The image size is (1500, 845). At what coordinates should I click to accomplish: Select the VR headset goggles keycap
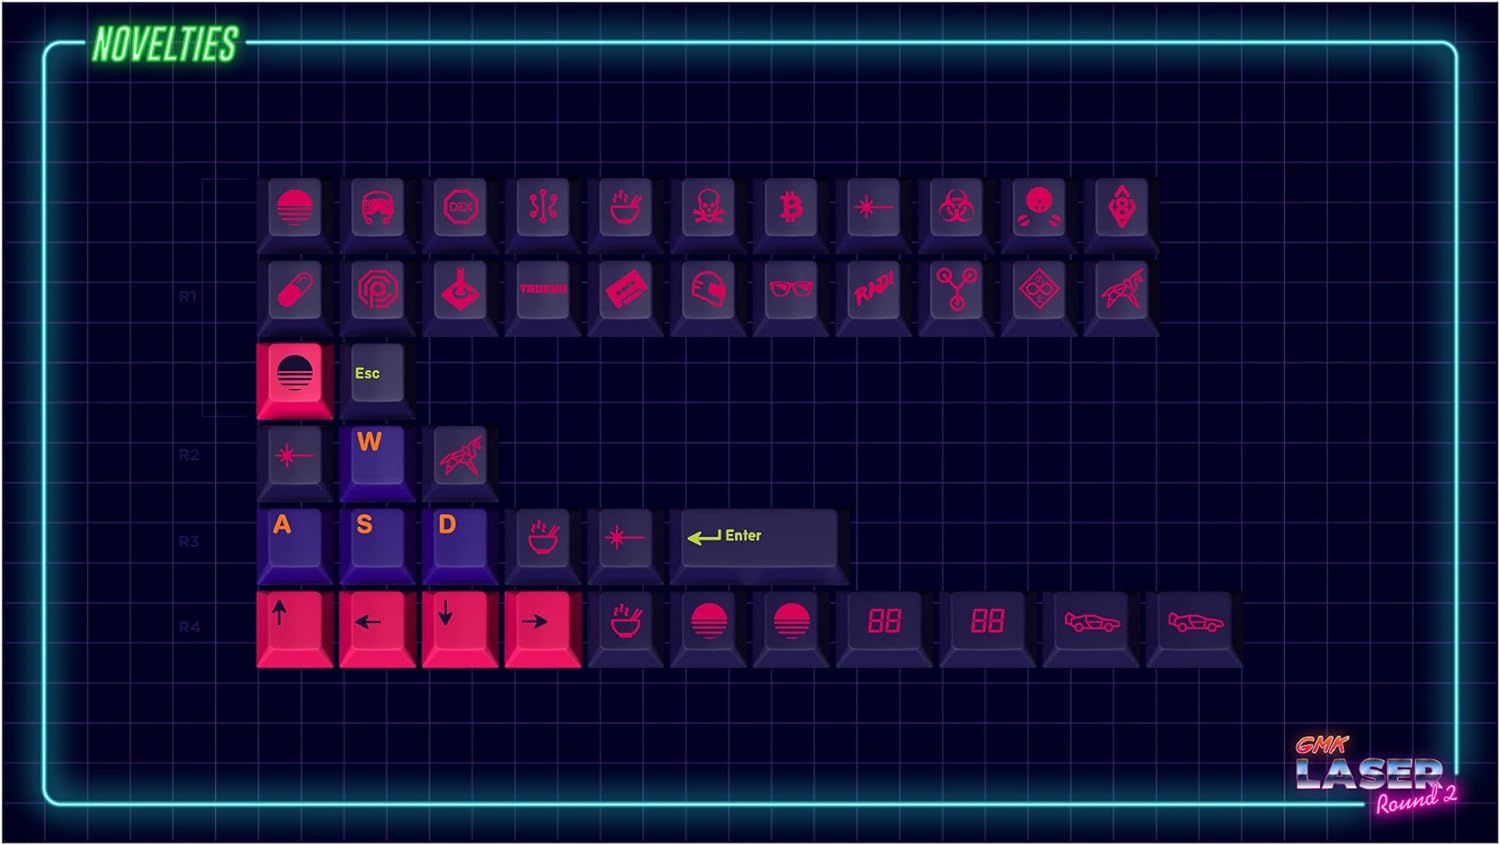(x=377, y=214)
